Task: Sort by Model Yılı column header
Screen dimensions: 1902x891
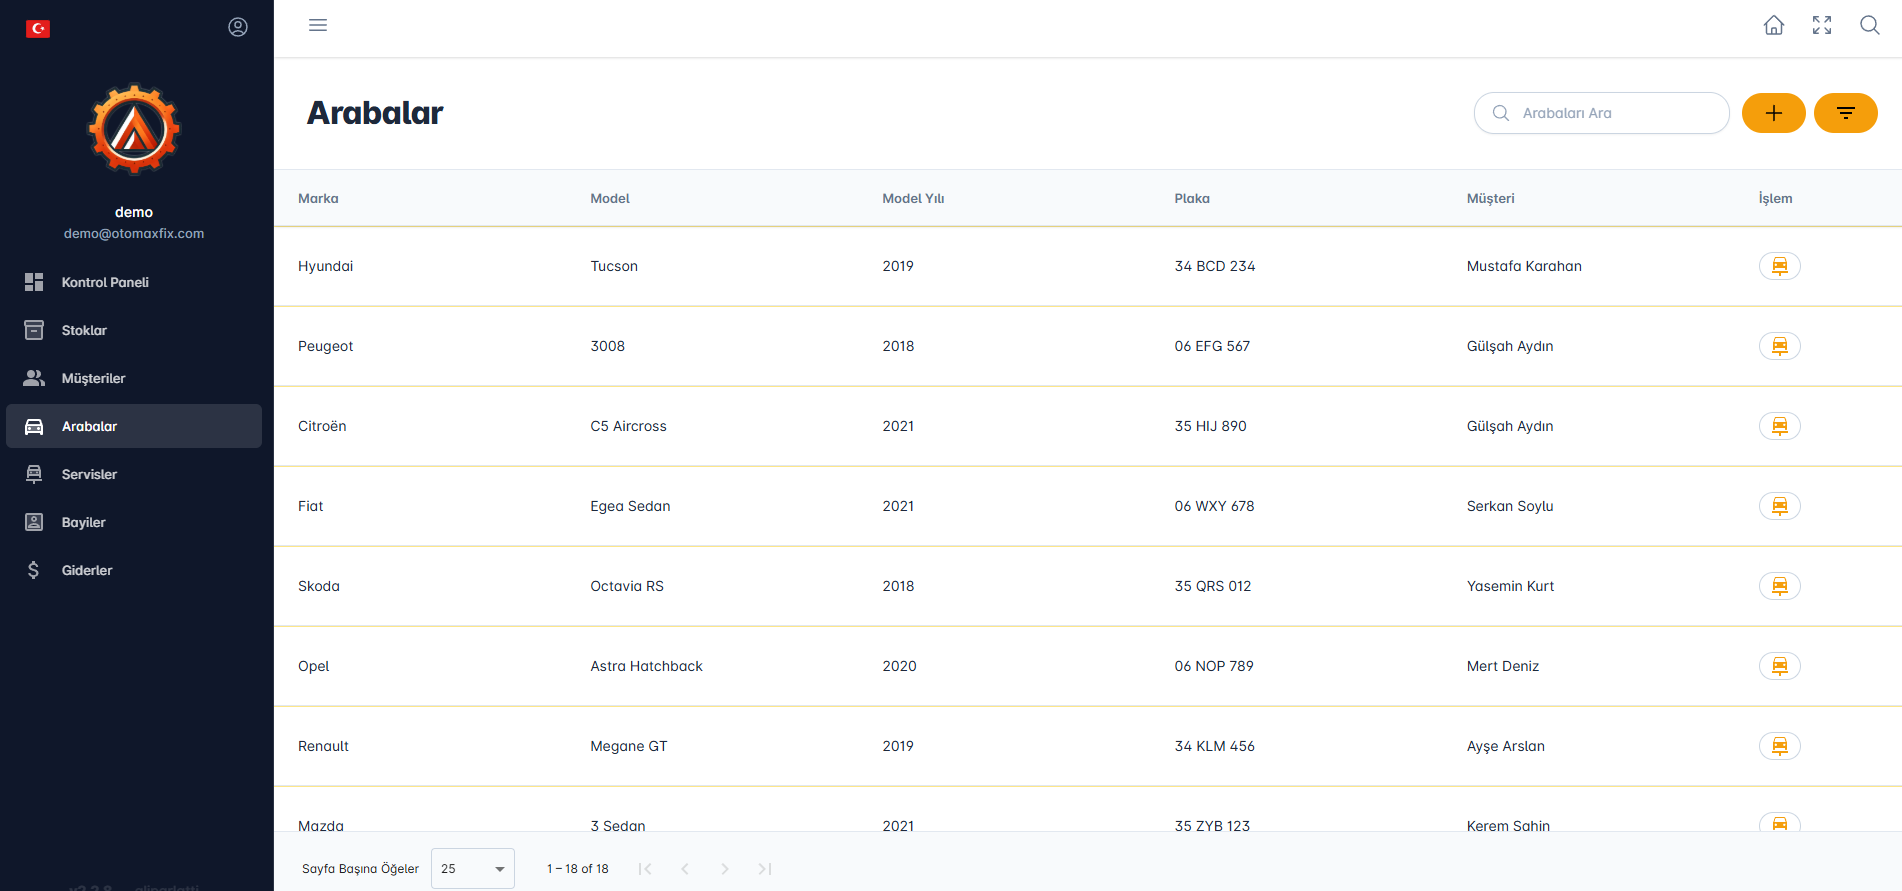Action: (x=913, y=198)
